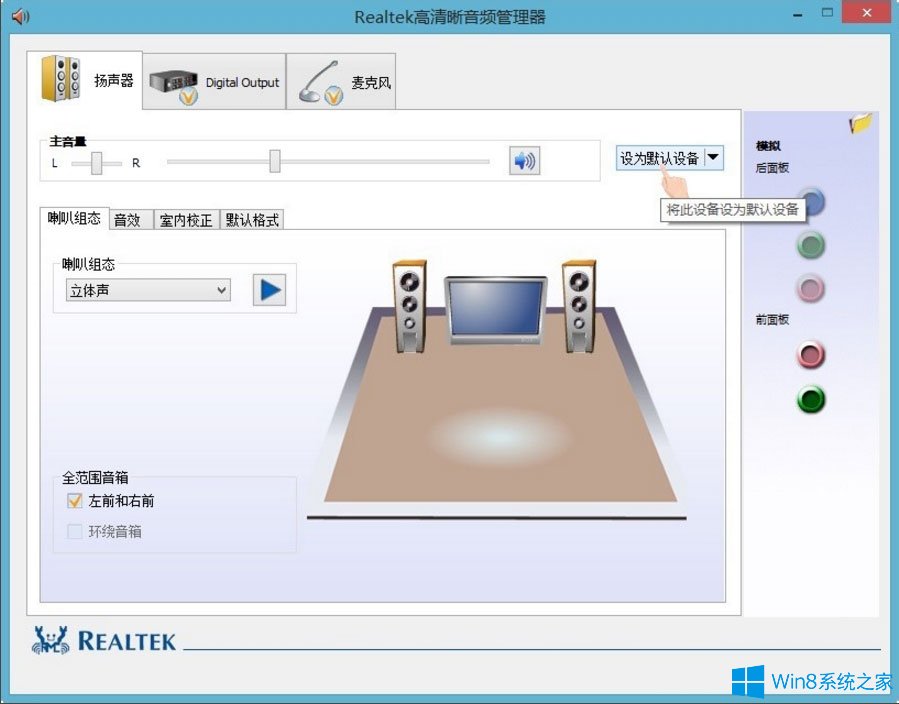
Task: Click the left speaker in the room
Action: (409, 306)
